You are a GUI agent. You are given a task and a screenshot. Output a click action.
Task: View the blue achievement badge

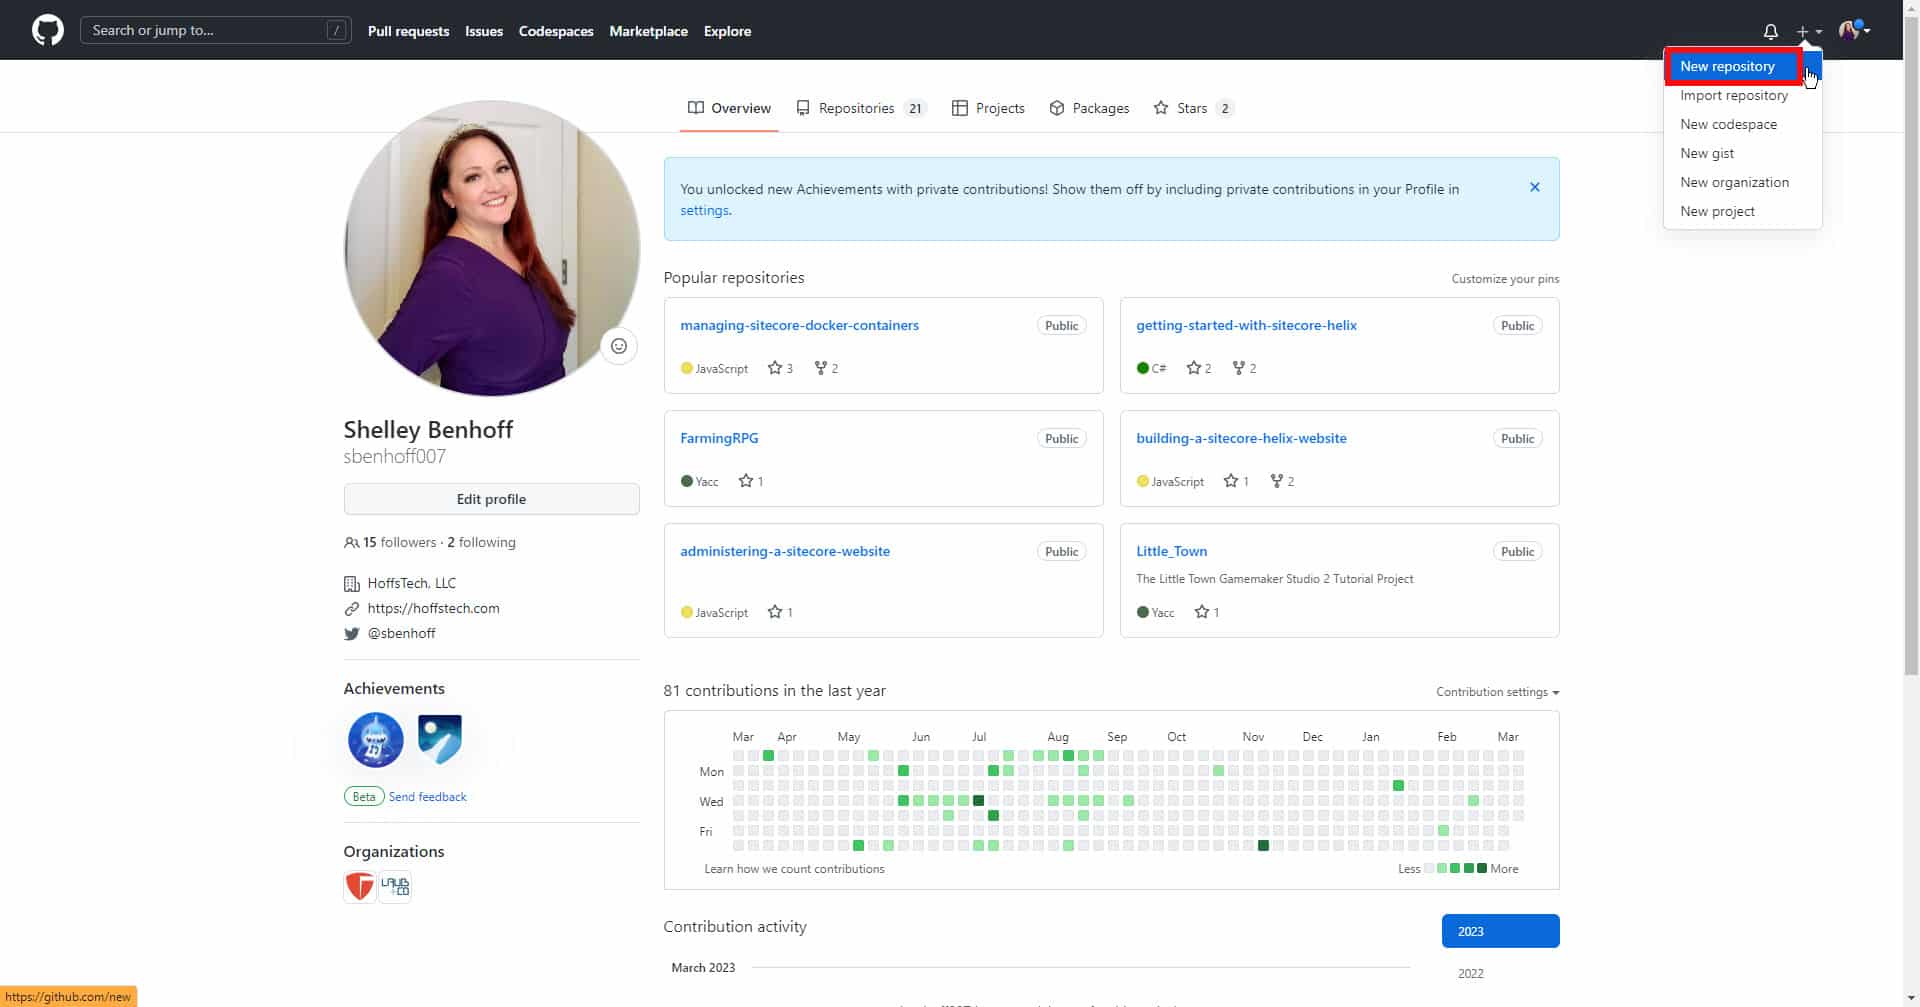click(439, 740)
